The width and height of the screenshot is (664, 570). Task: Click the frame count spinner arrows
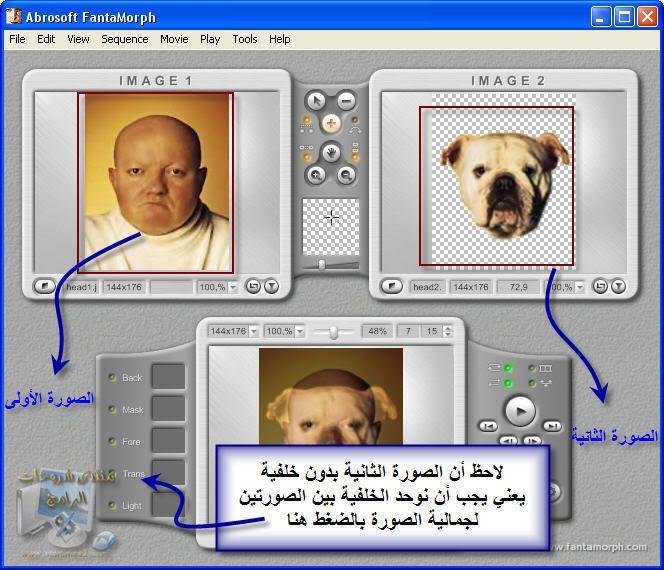(448, 331)
